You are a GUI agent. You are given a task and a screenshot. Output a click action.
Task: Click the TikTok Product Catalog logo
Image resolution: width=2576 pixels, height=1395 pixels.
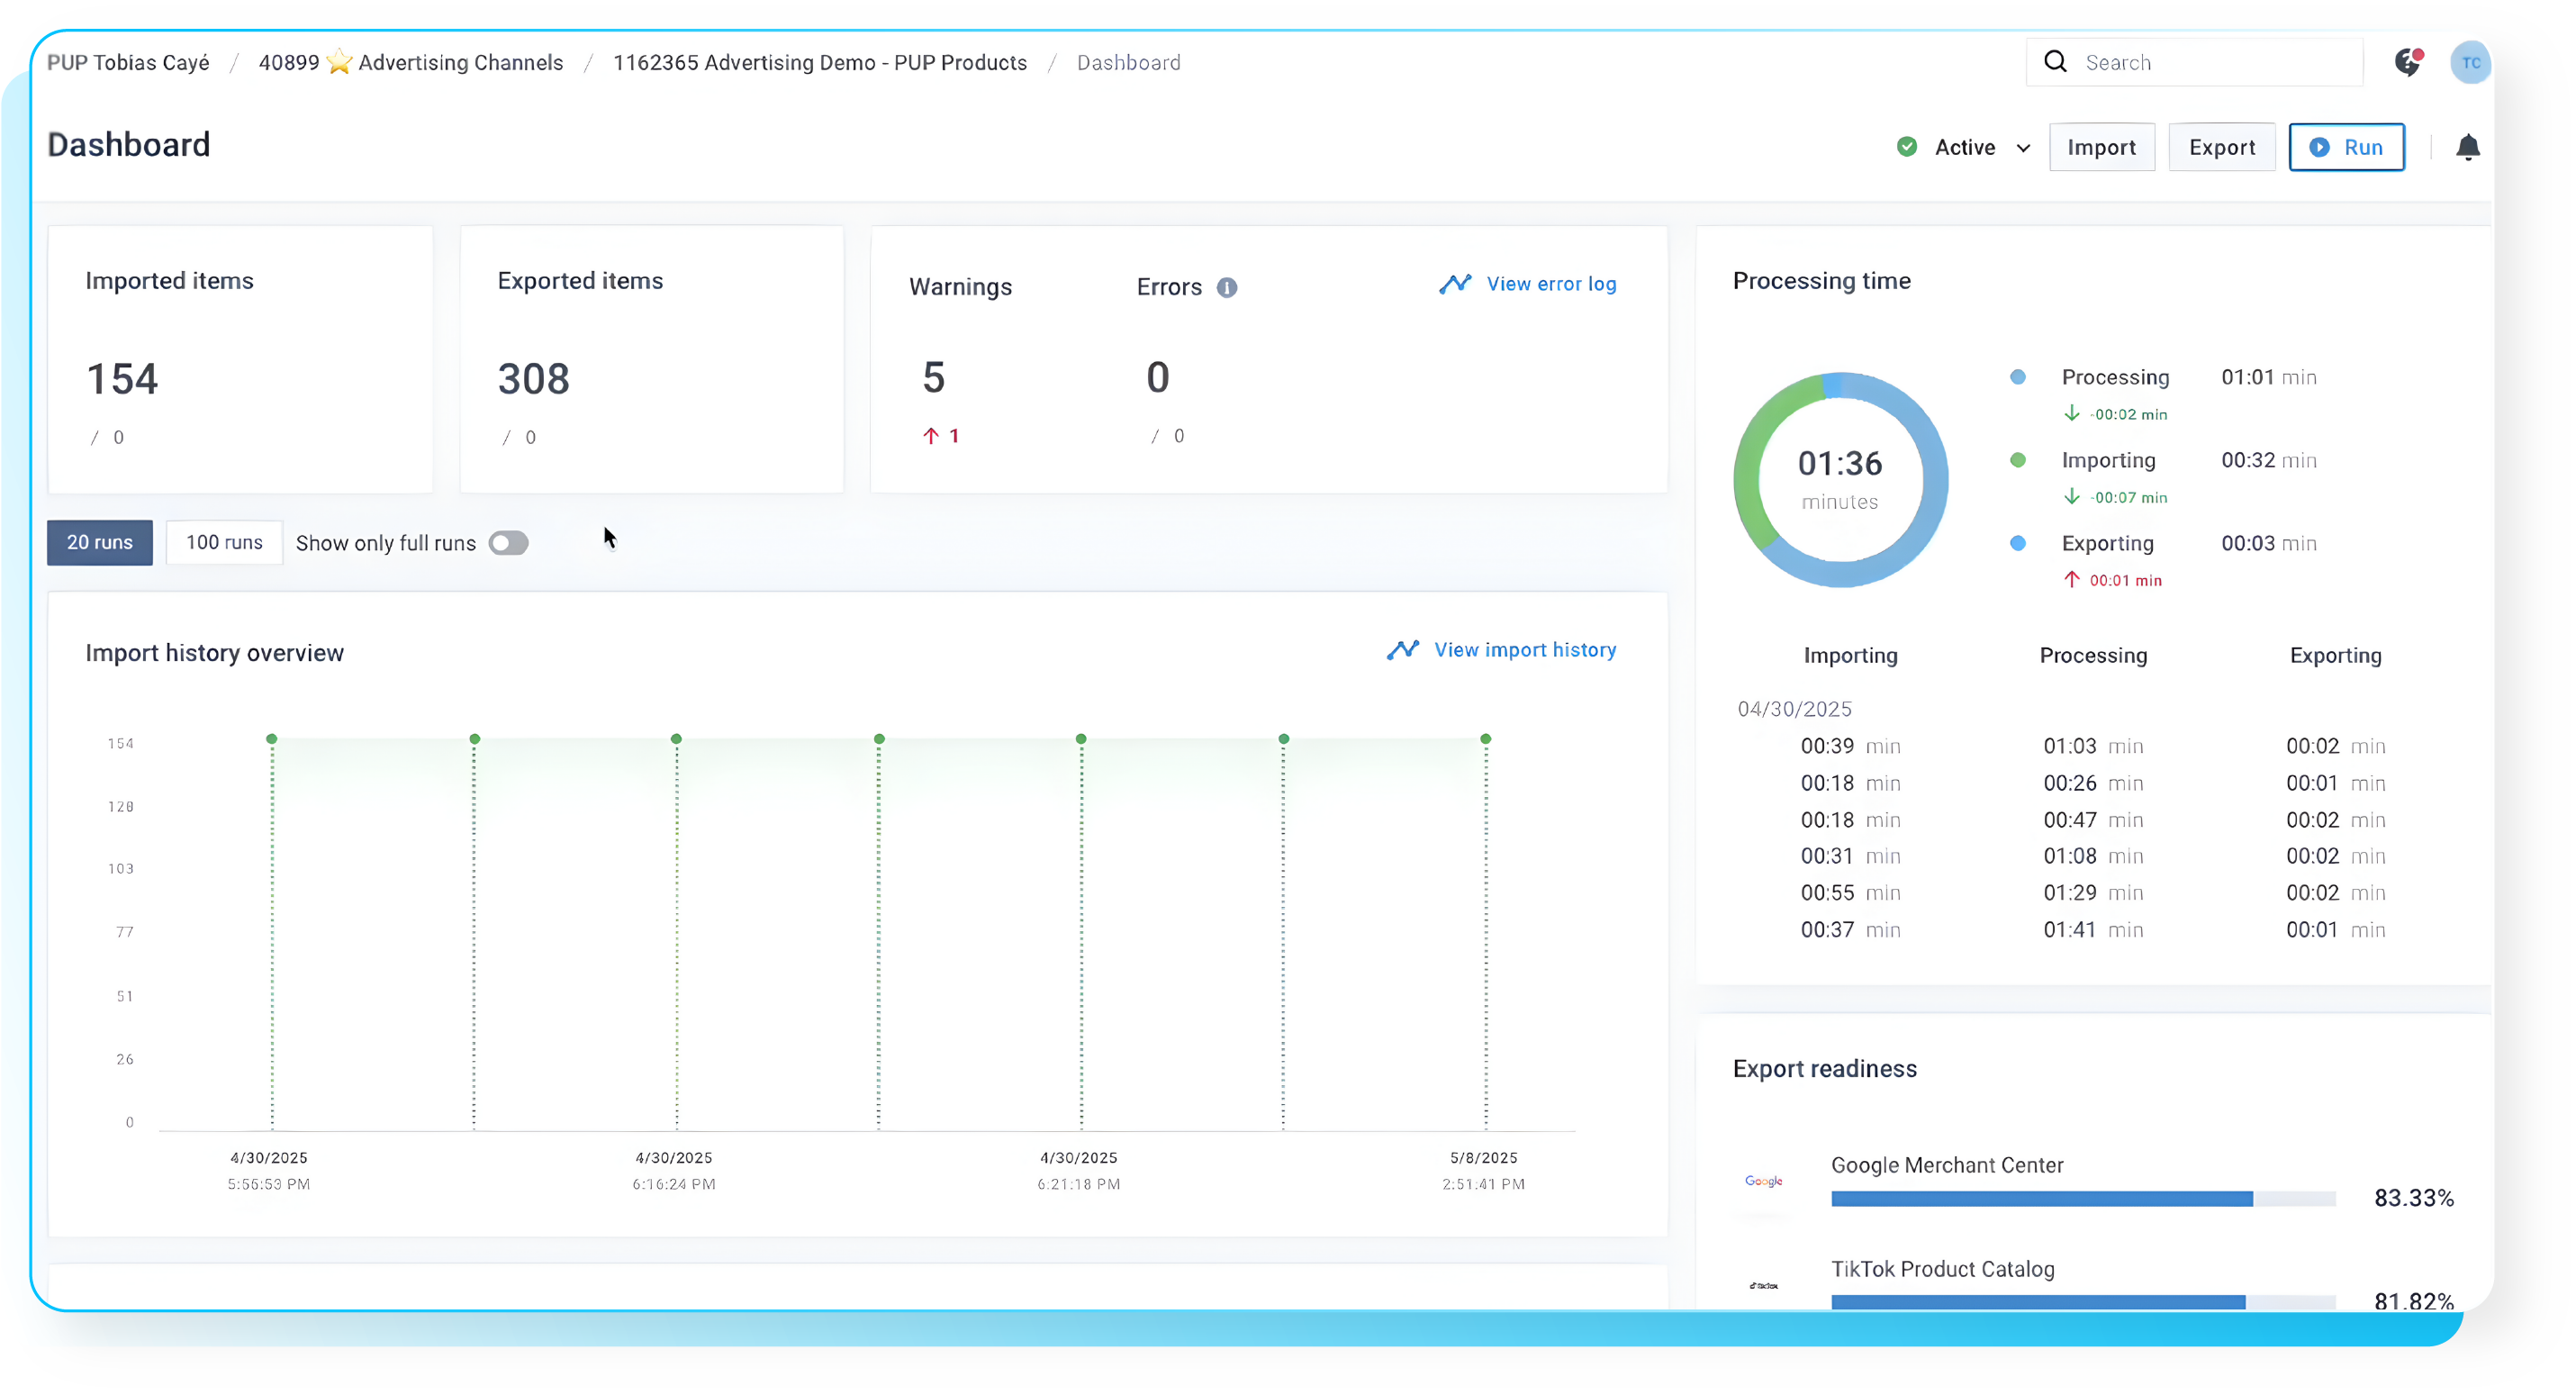1764,1286
